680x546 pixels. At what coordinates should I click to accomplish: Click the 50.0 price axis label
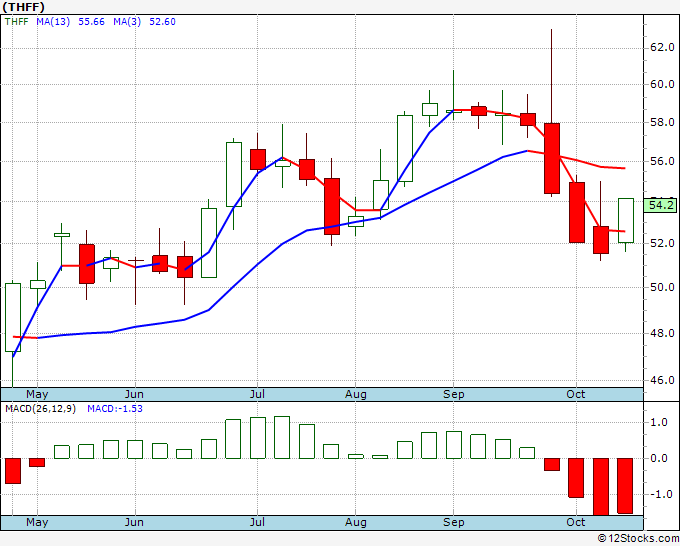point(662,287)
